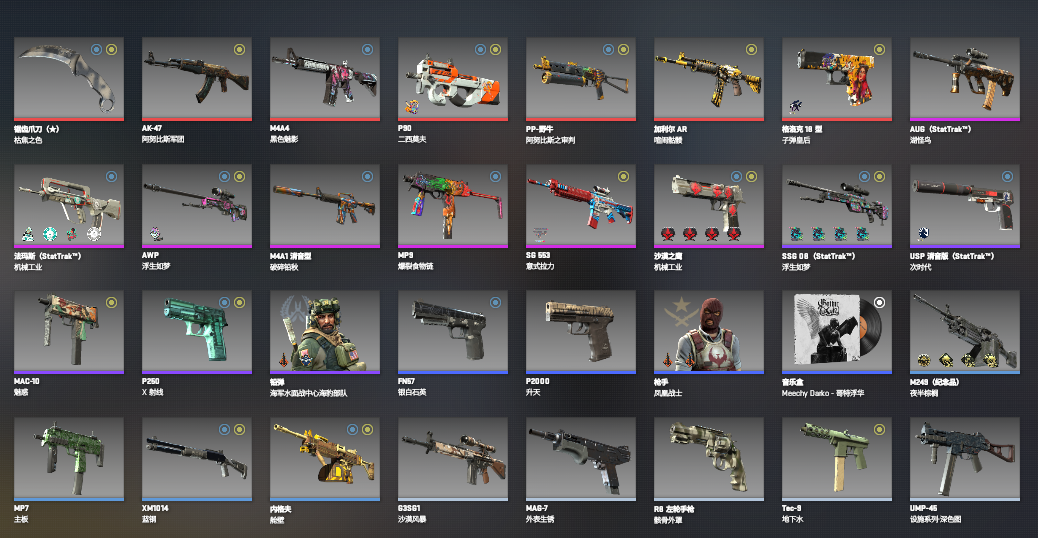Click the yellow T-side icon on SG 553

coord(624,177)
